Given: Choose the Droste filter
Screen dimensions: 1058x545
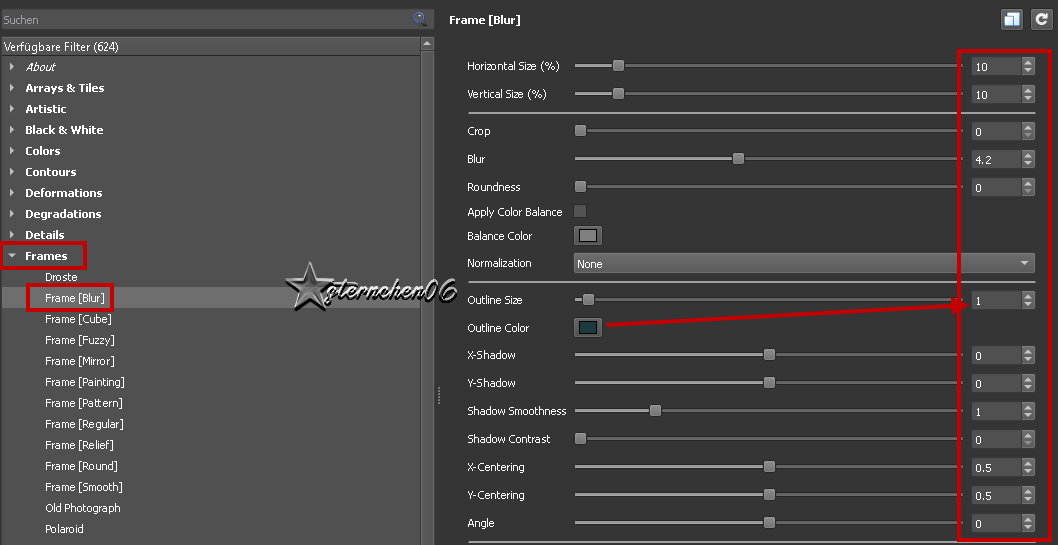Looking at the screenshot, I should (61, 277).
